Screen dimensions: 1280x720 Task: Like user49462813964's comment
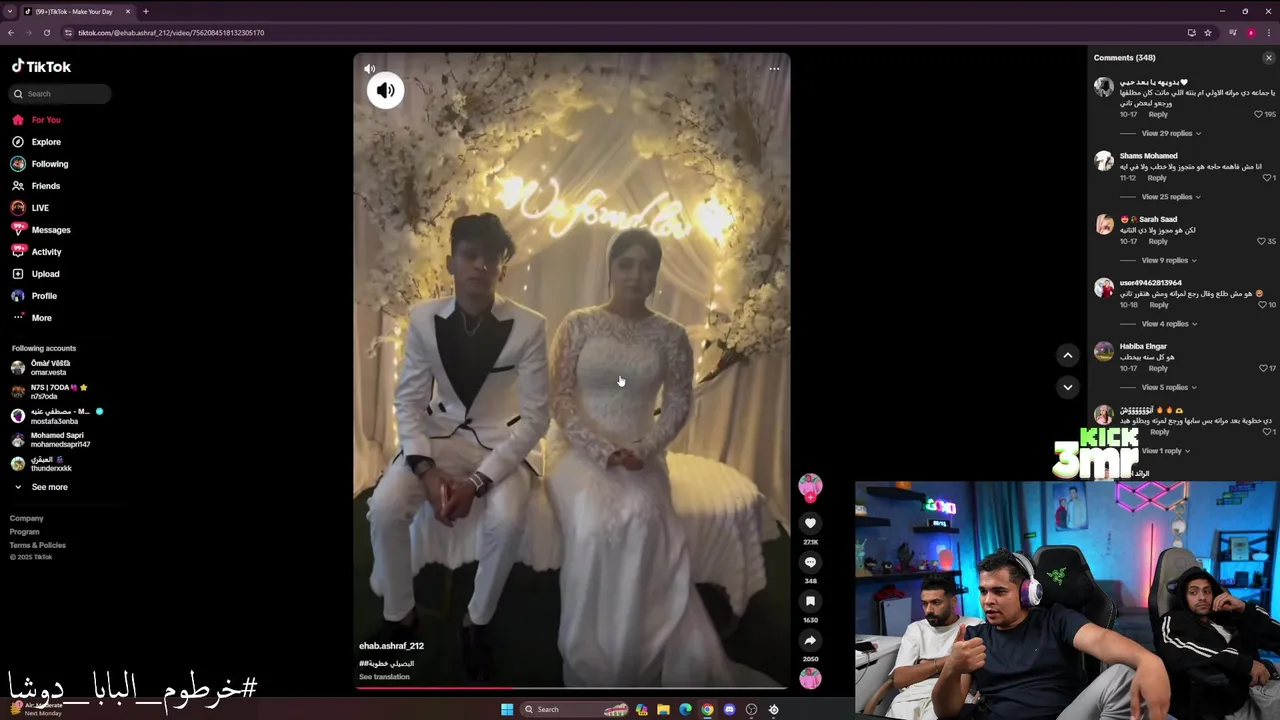pos(1262,305)
